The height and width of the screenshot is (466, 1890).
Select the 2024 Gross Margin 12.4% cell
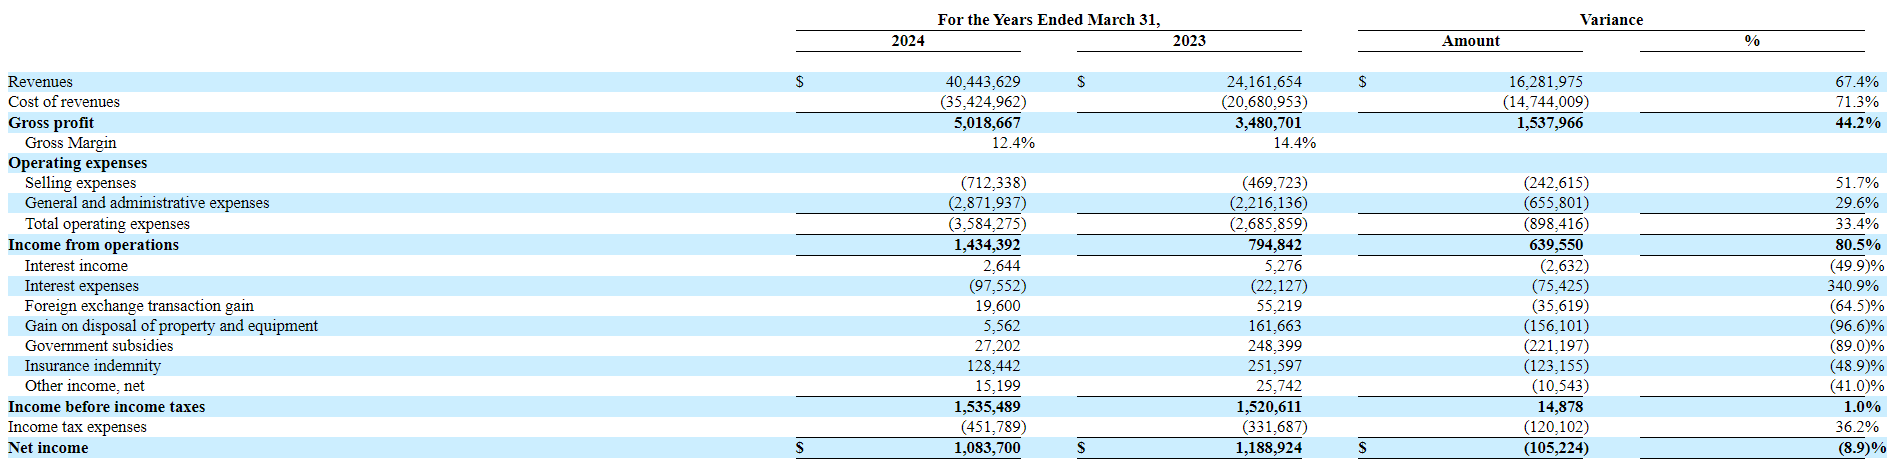point(1012,143)
